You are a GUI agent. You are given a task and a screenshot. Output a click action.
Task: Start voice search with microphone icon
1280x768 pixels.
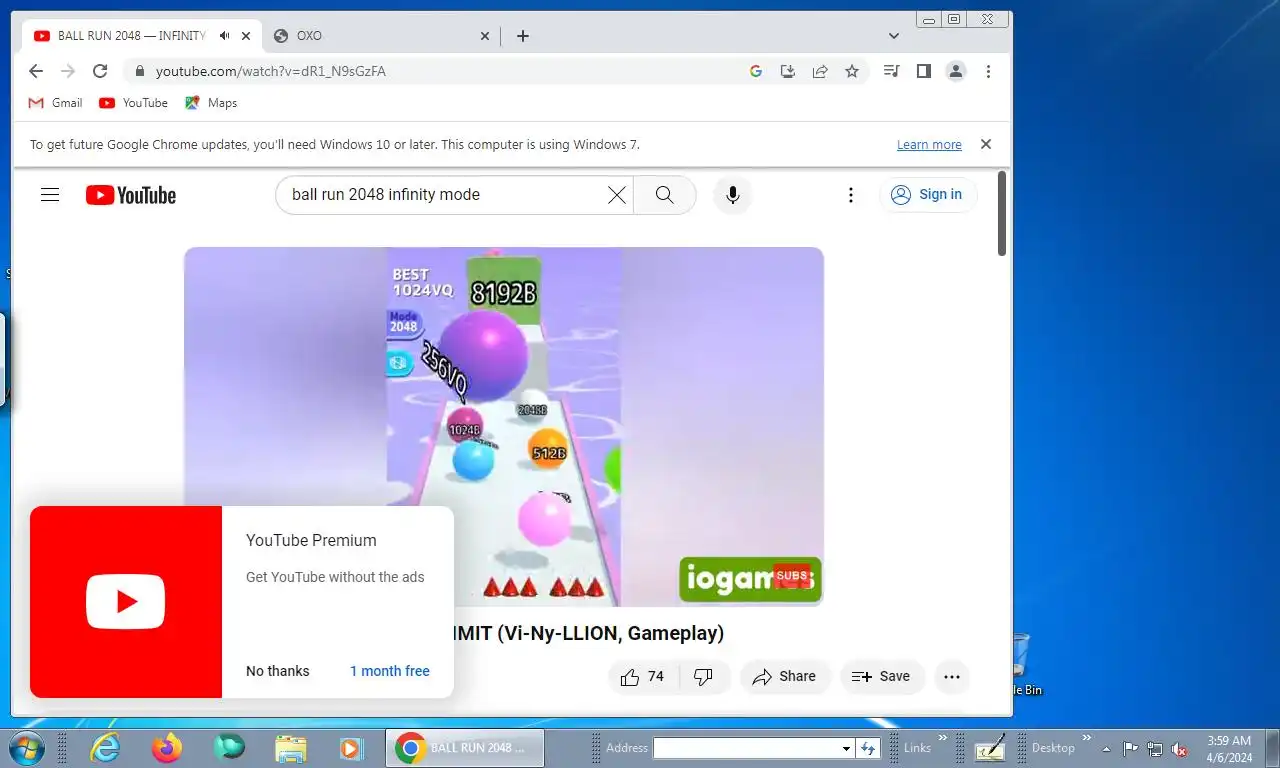(732, 195)
